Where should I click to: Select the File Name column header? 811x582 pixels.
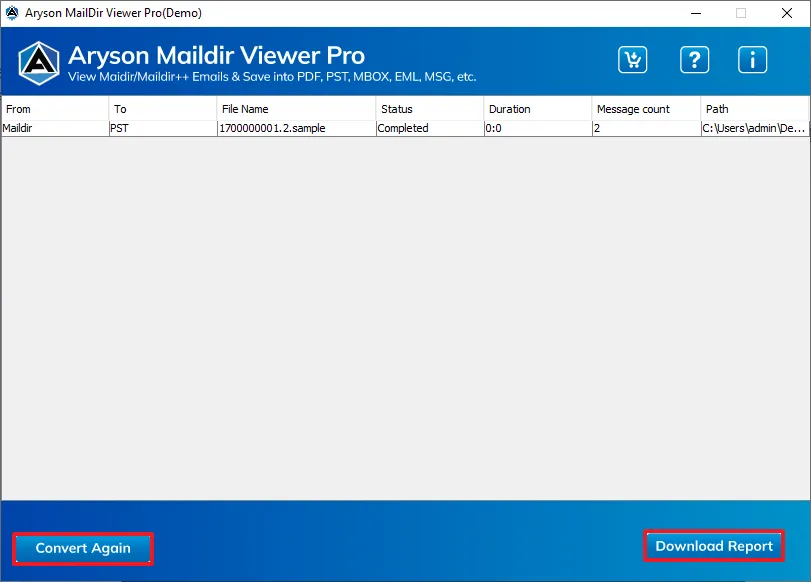tap(296, 109)
